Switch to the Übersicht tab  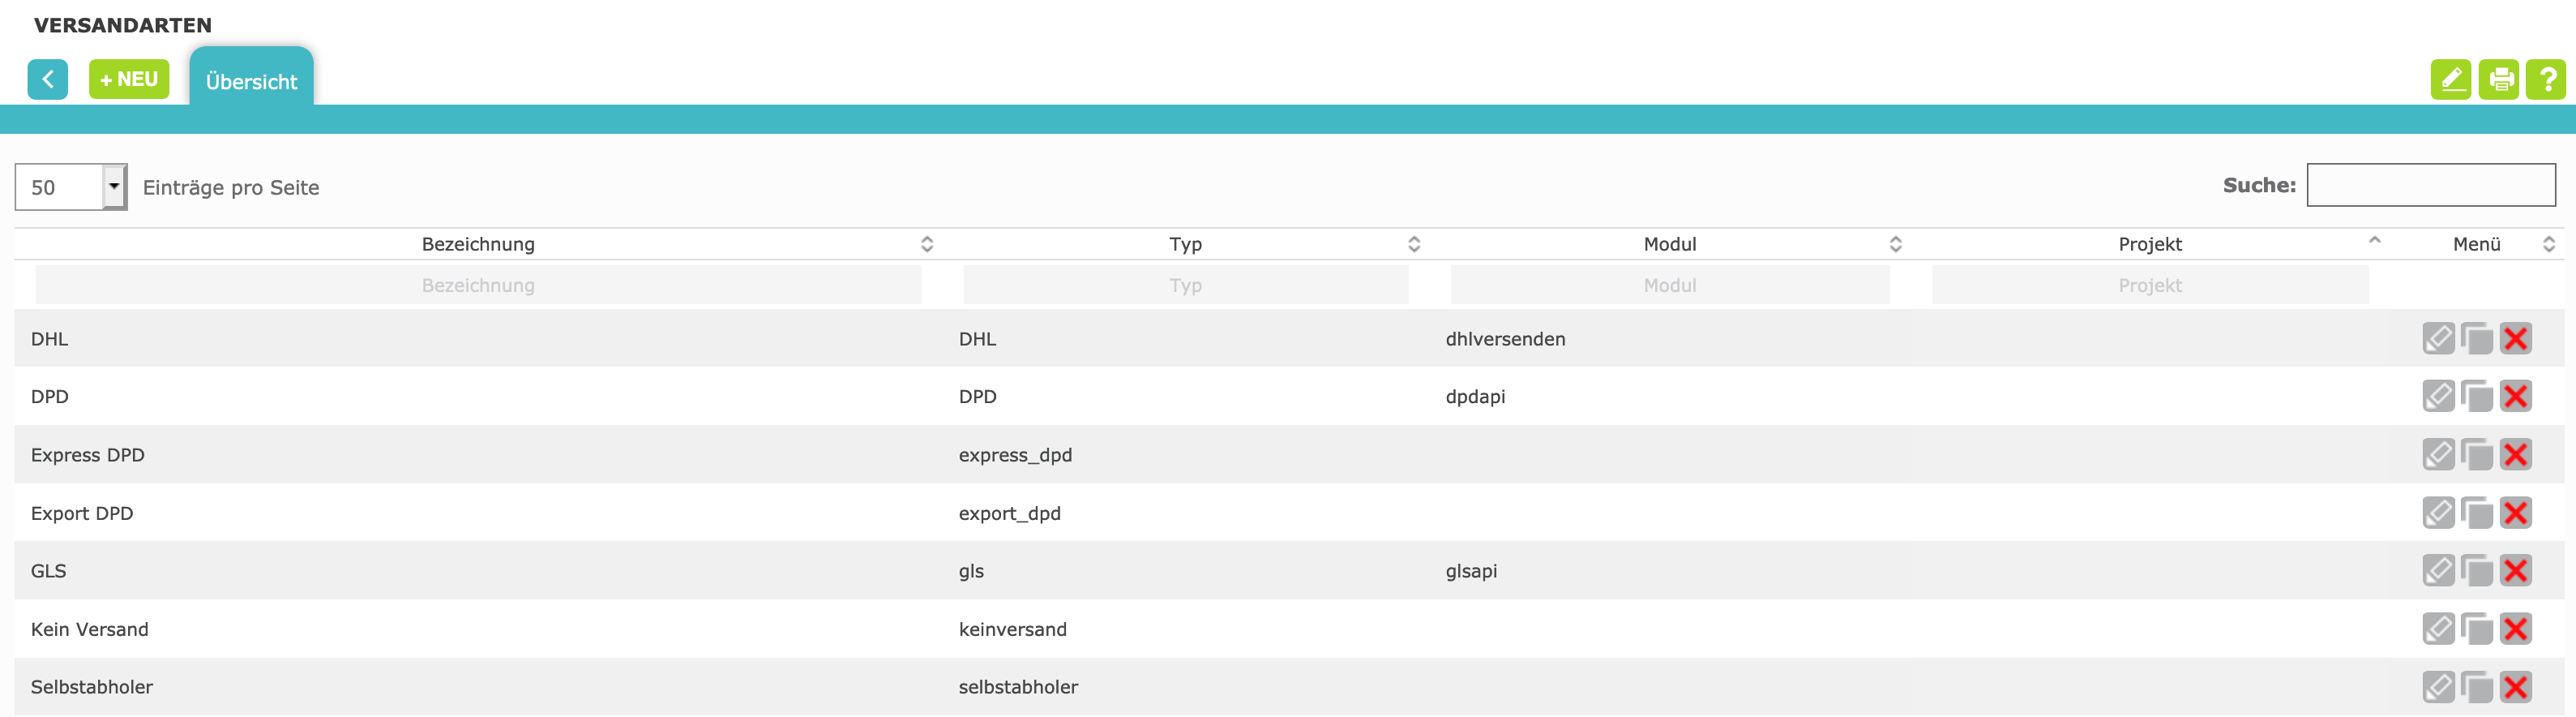(x=251, y=81)
